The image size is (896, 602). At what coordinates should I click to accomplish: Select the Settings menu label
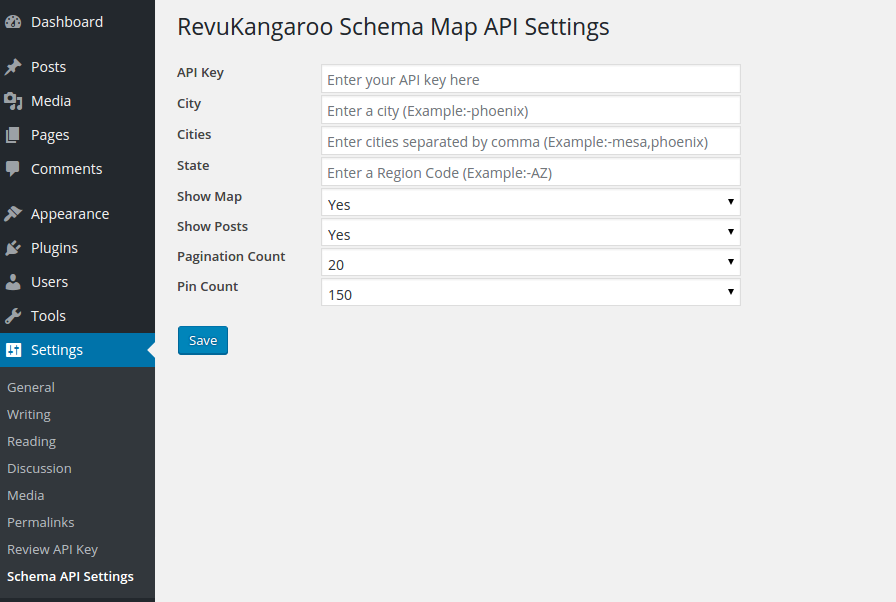tap(57, 350)
